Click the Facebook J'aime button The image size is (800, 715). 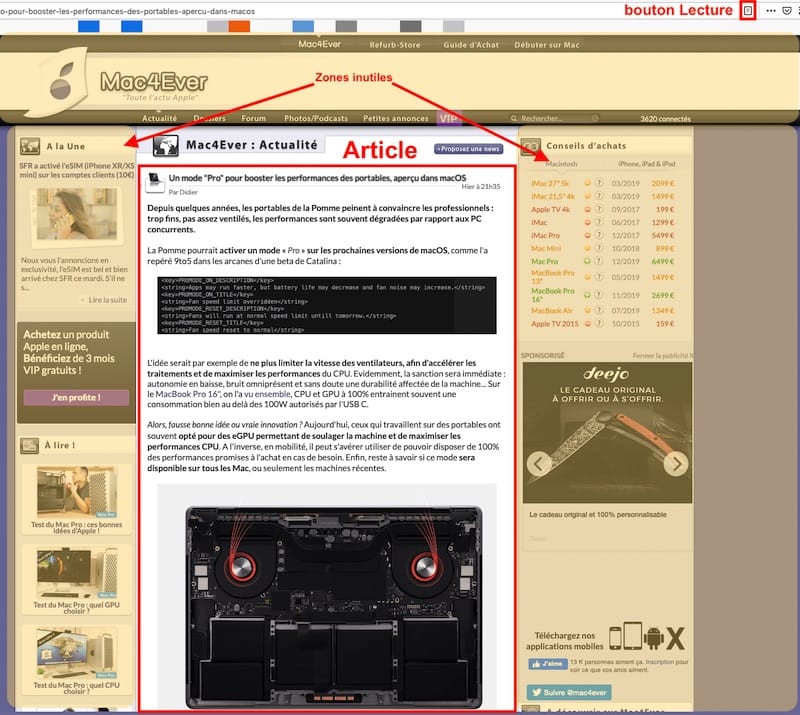coord(547,664)
